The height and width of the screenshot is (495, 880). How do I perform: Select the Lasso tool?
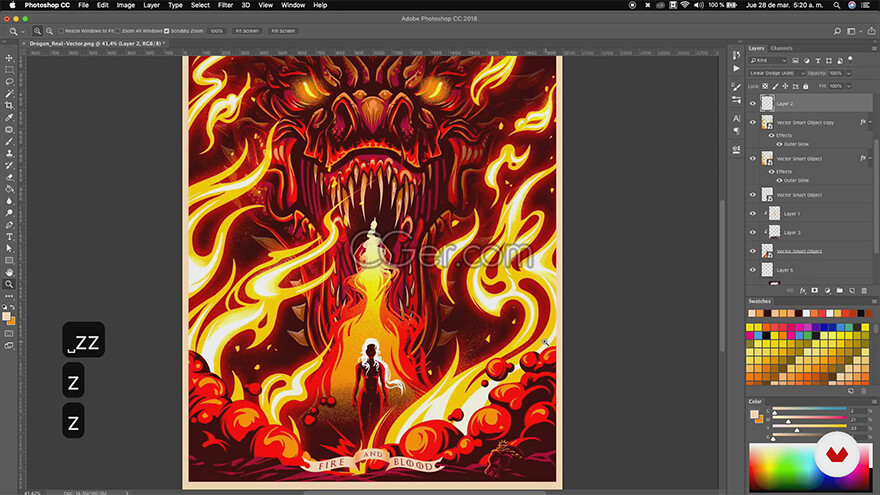pyautogui.click(x=9, y=81)
